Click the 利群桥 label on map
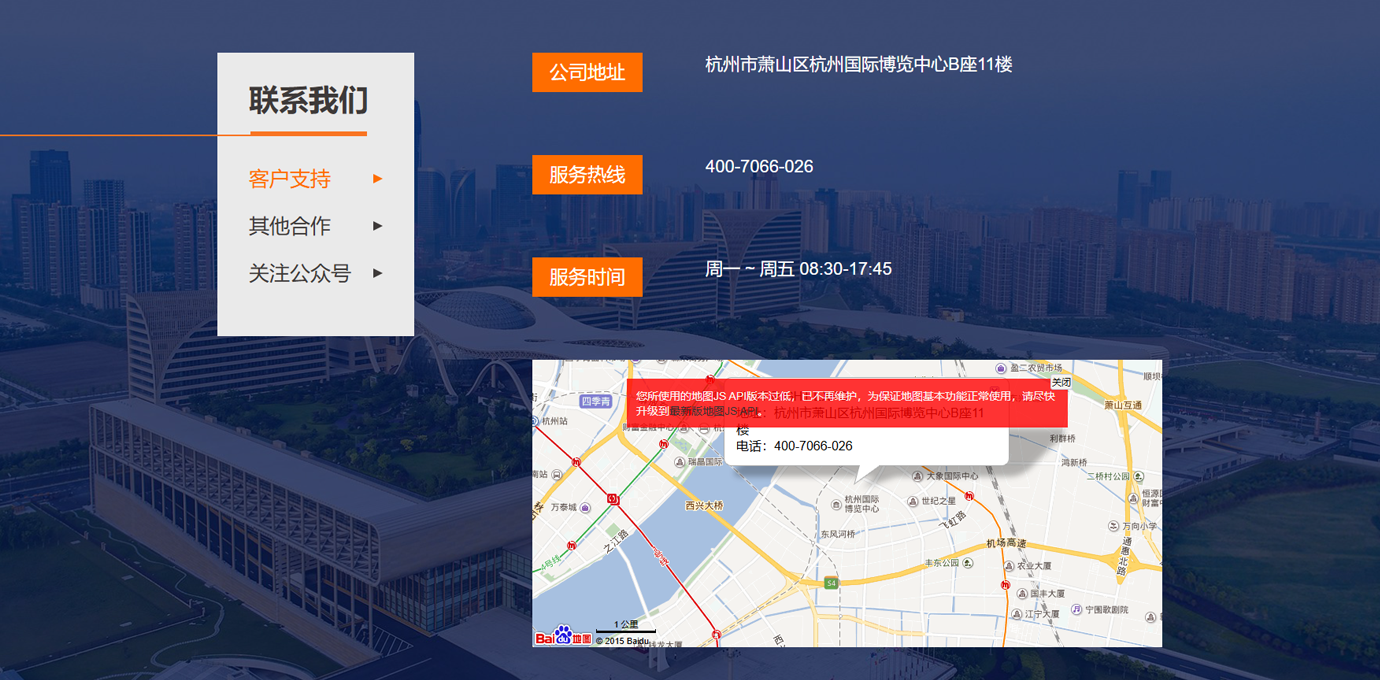Viewport: 1380px width, 680px height. pos(1063,438)
